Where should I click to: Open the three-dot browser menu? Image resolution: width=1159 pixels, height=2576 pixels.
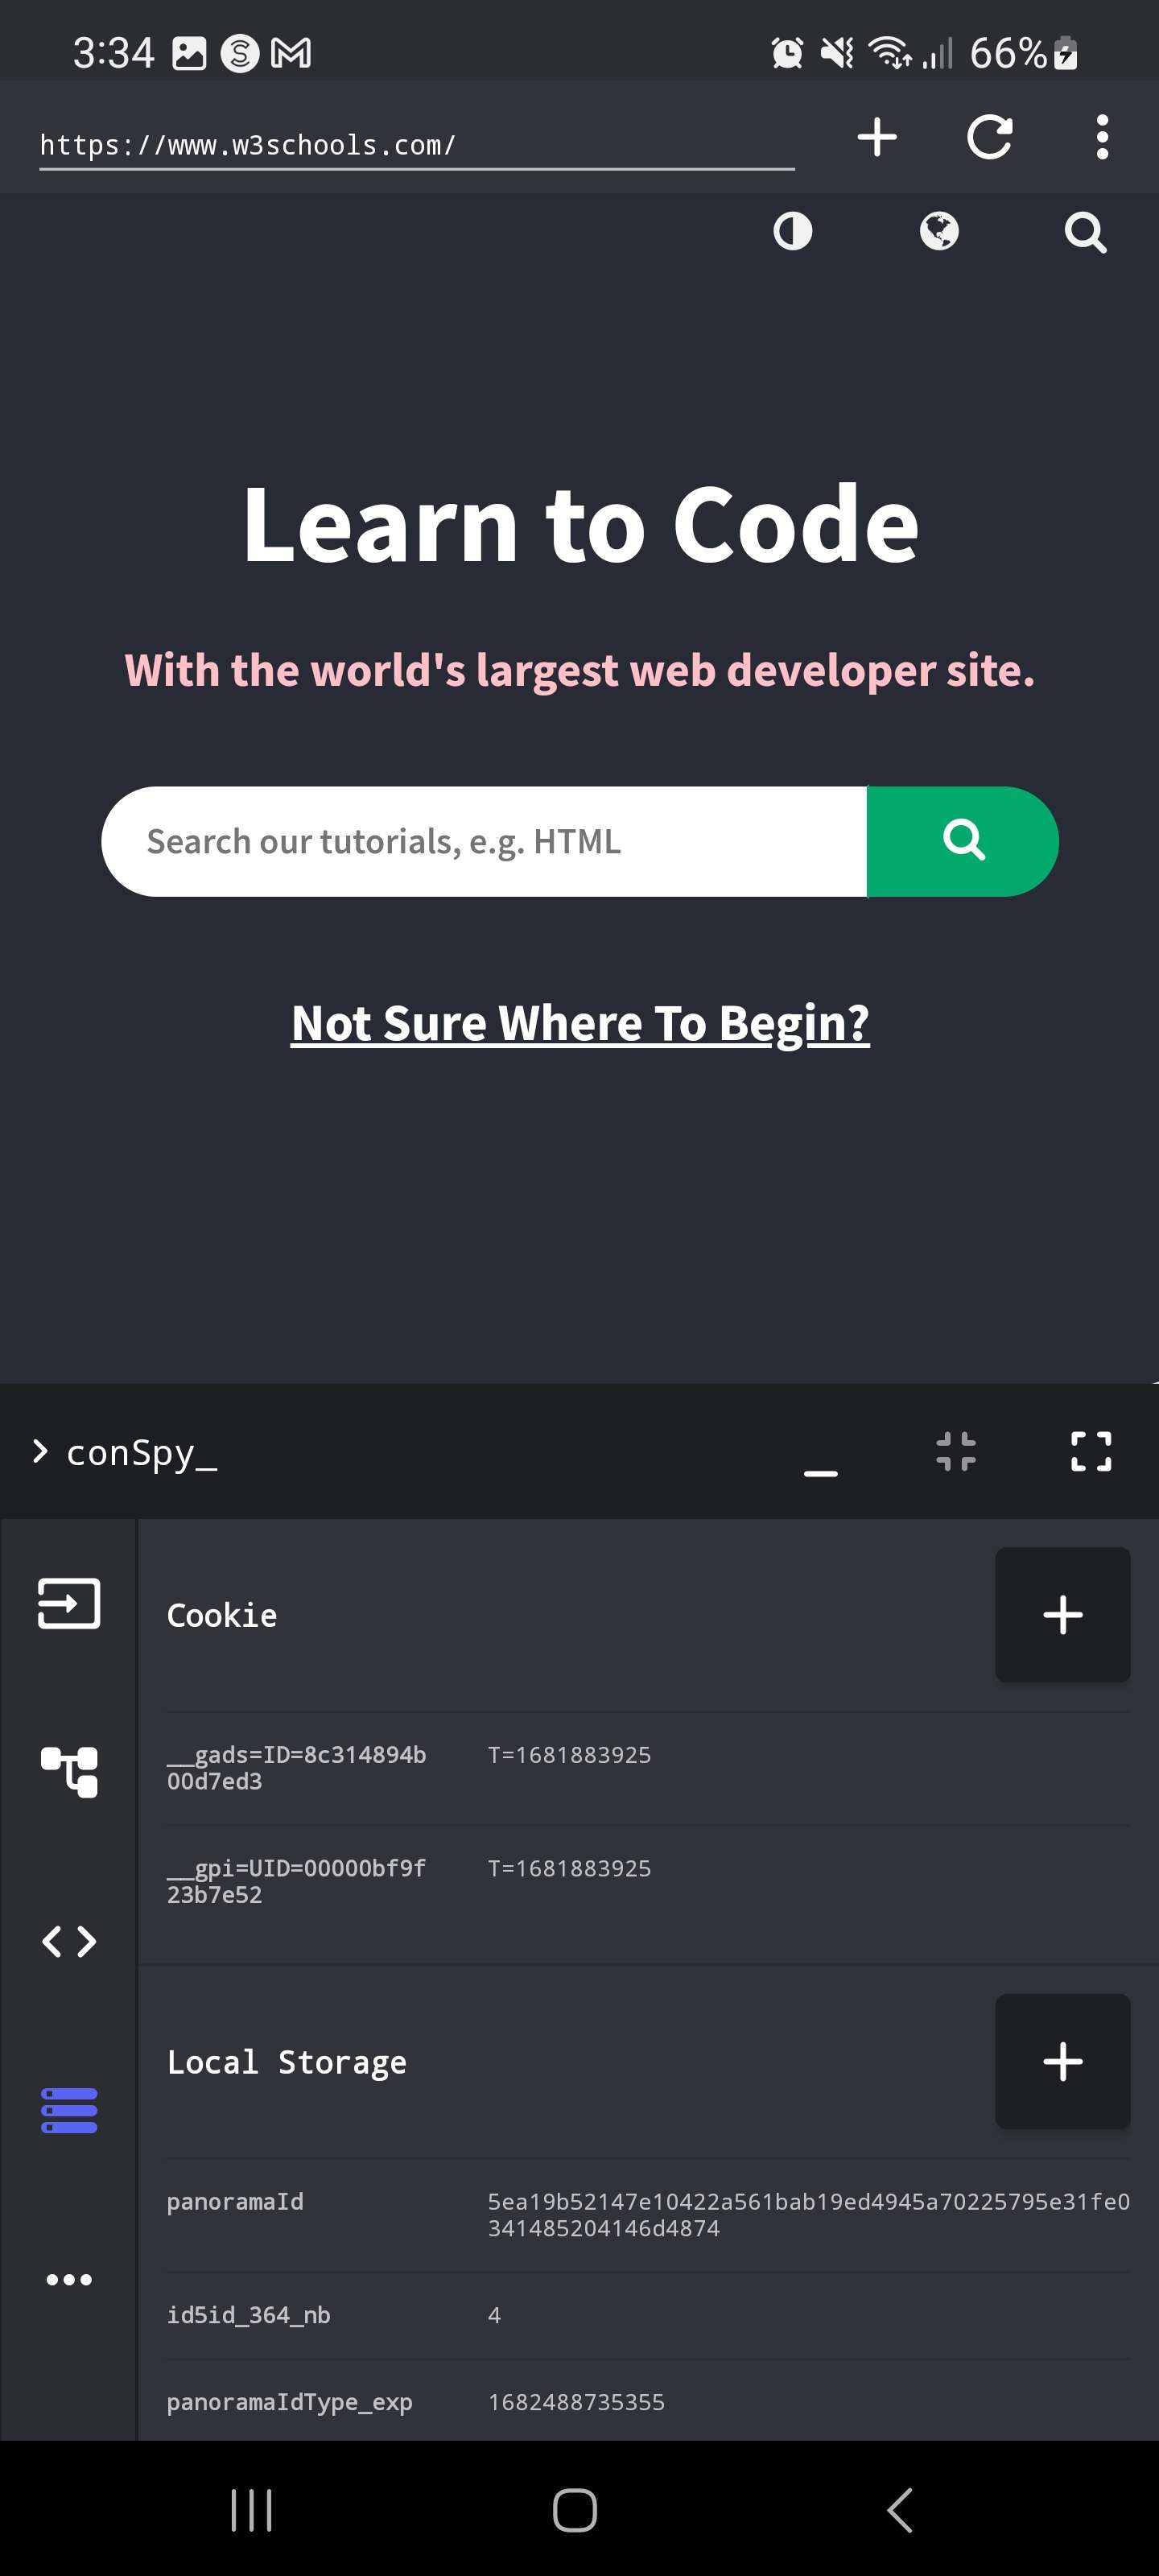(x=1102, y=137)
